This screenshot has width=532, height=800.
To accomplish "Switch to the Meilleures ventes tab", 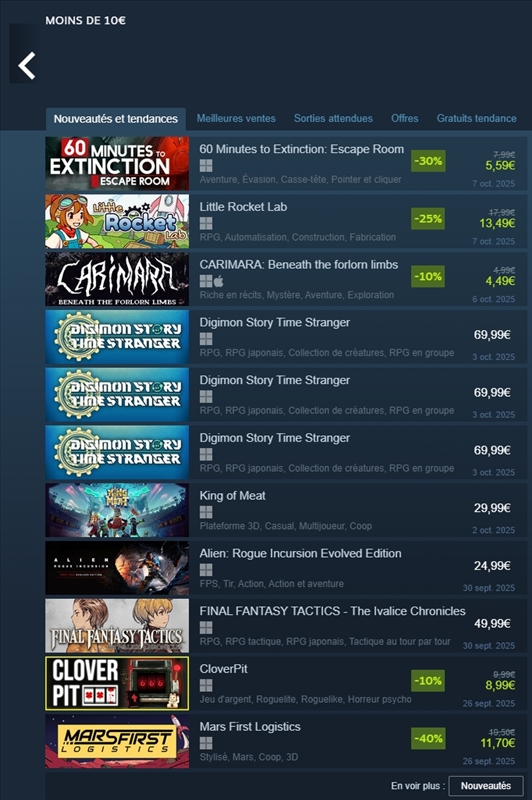I will pyautogui.click(x=236, y=118).
